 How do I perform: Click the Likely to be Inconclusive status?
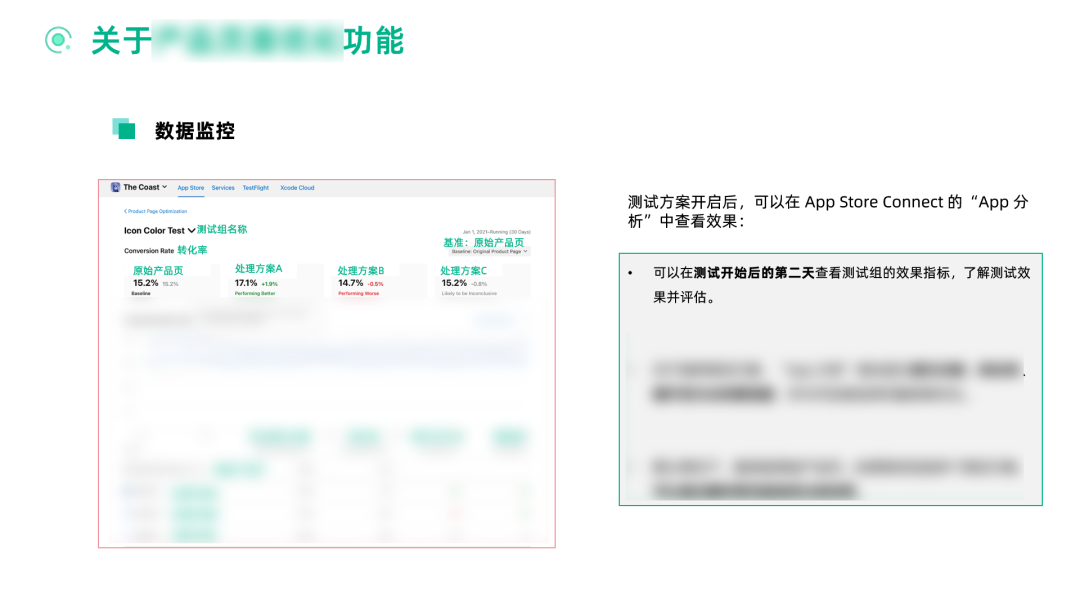[x=469, y=293]
